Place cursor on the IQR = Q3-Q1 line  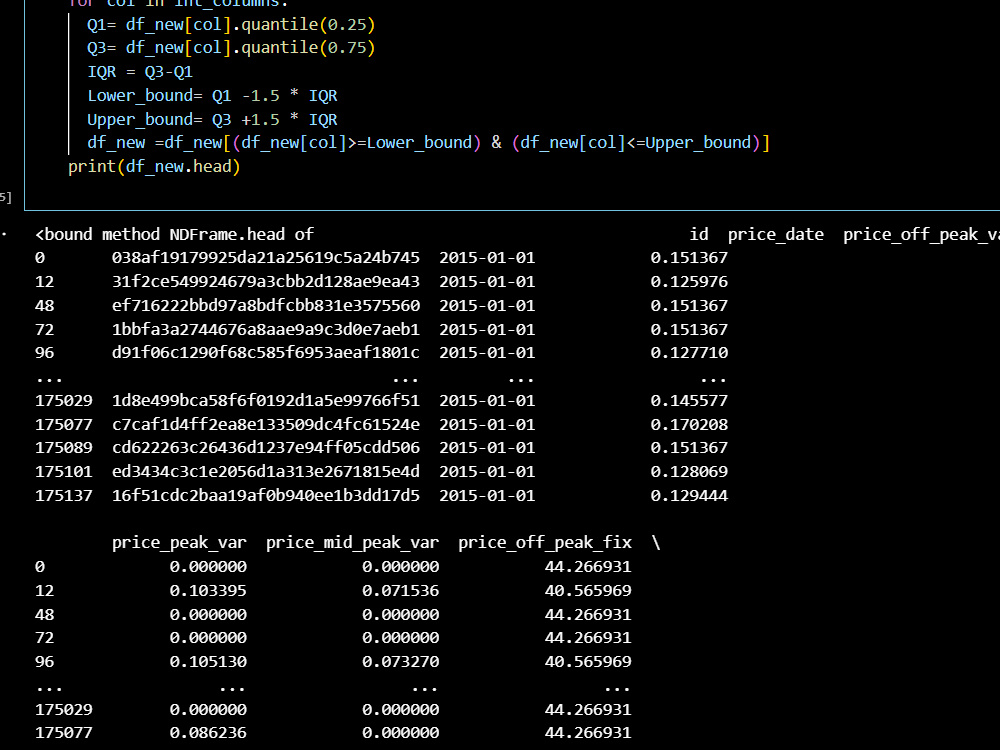tap(140, 72)
